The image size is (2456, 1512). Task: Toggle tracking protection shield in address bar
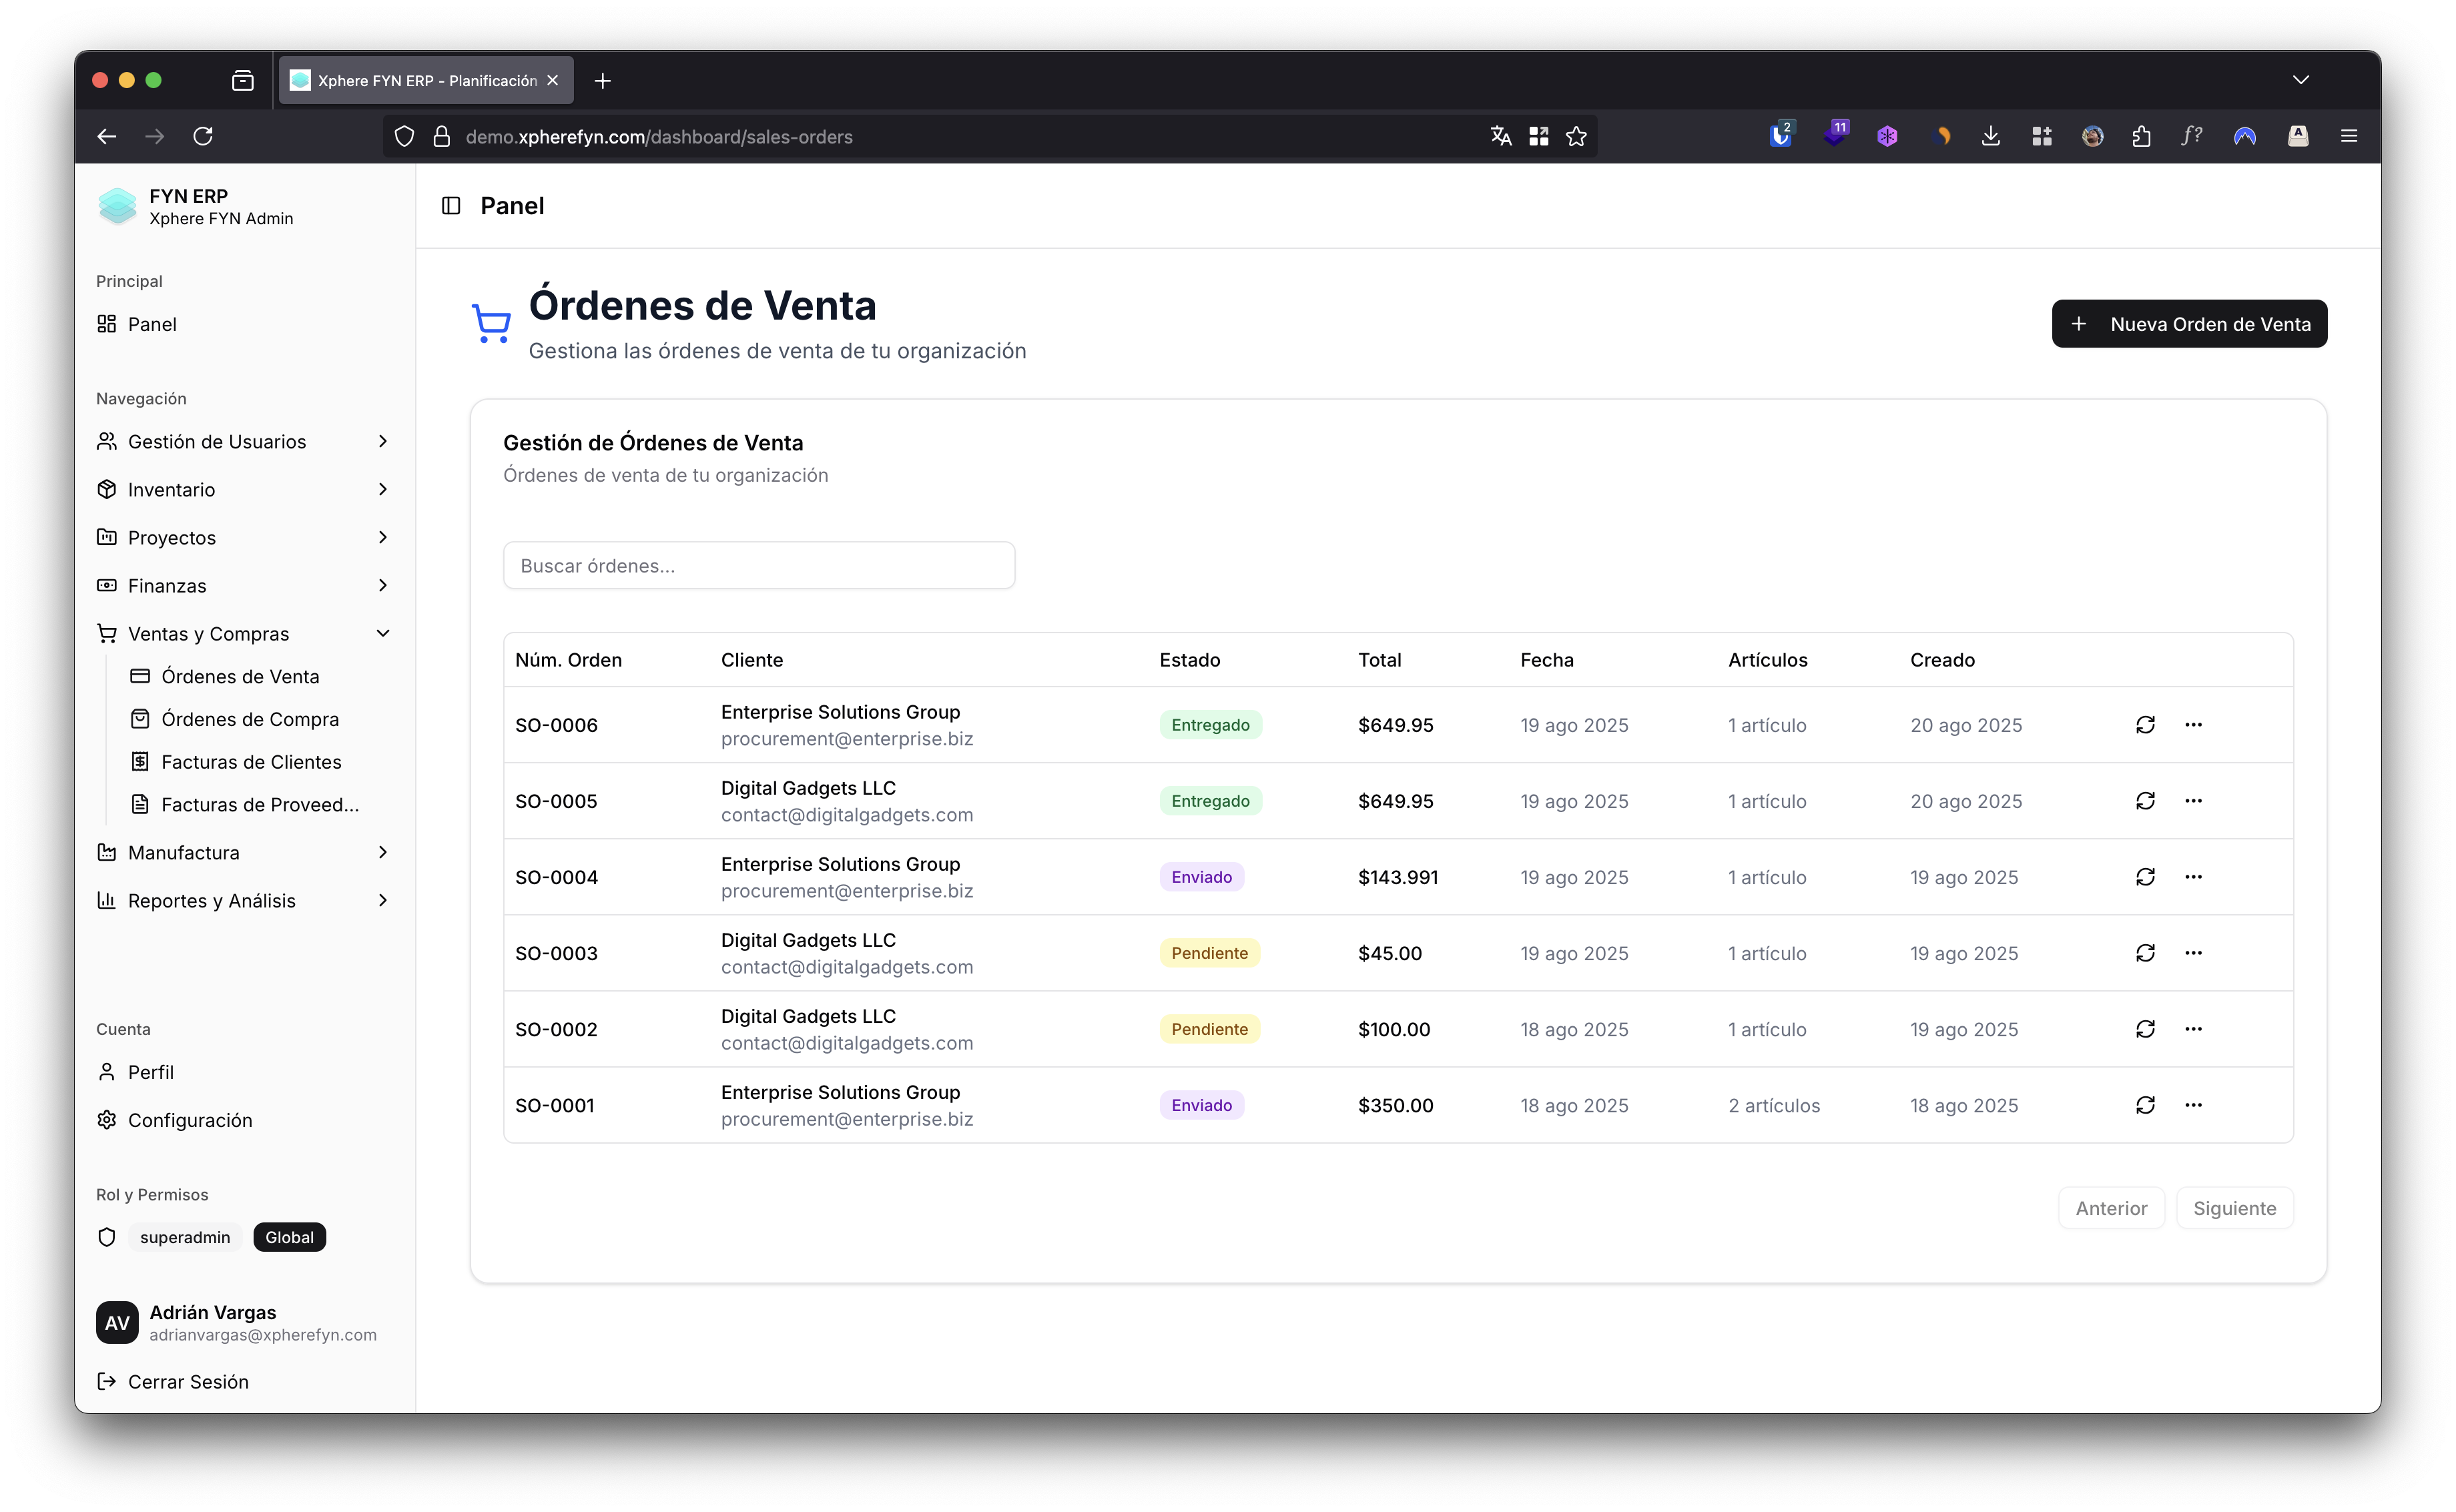click(404, 136)
